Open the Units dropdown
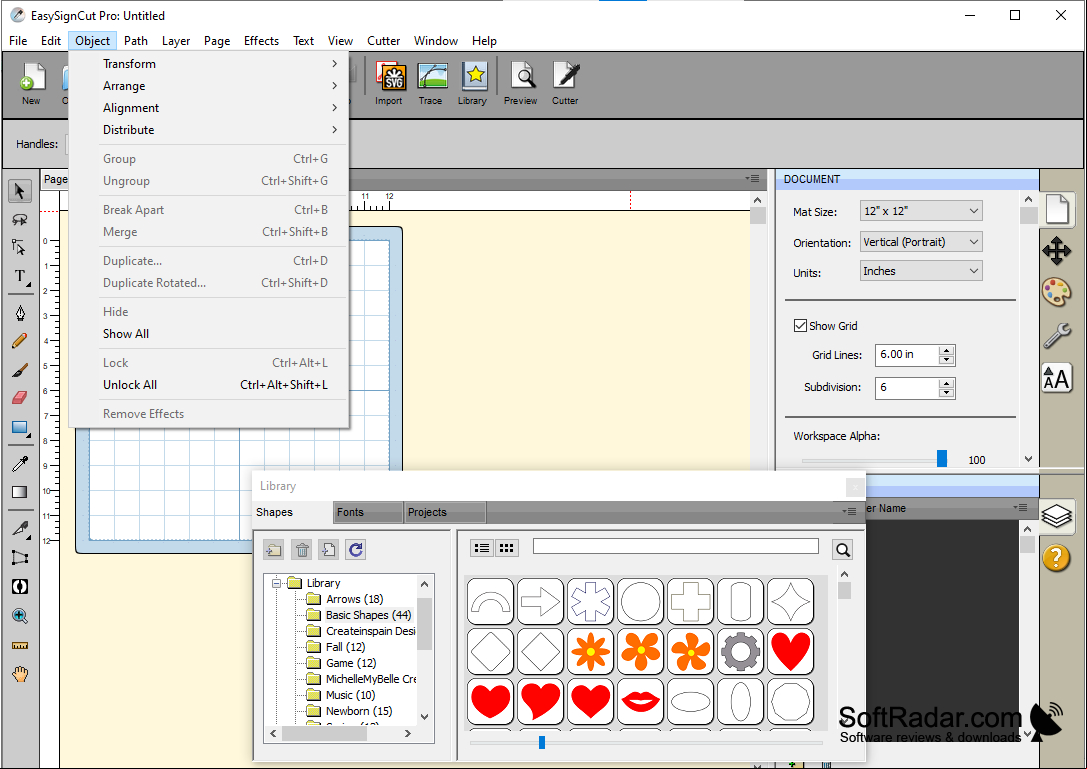 (x=921, y=271)
